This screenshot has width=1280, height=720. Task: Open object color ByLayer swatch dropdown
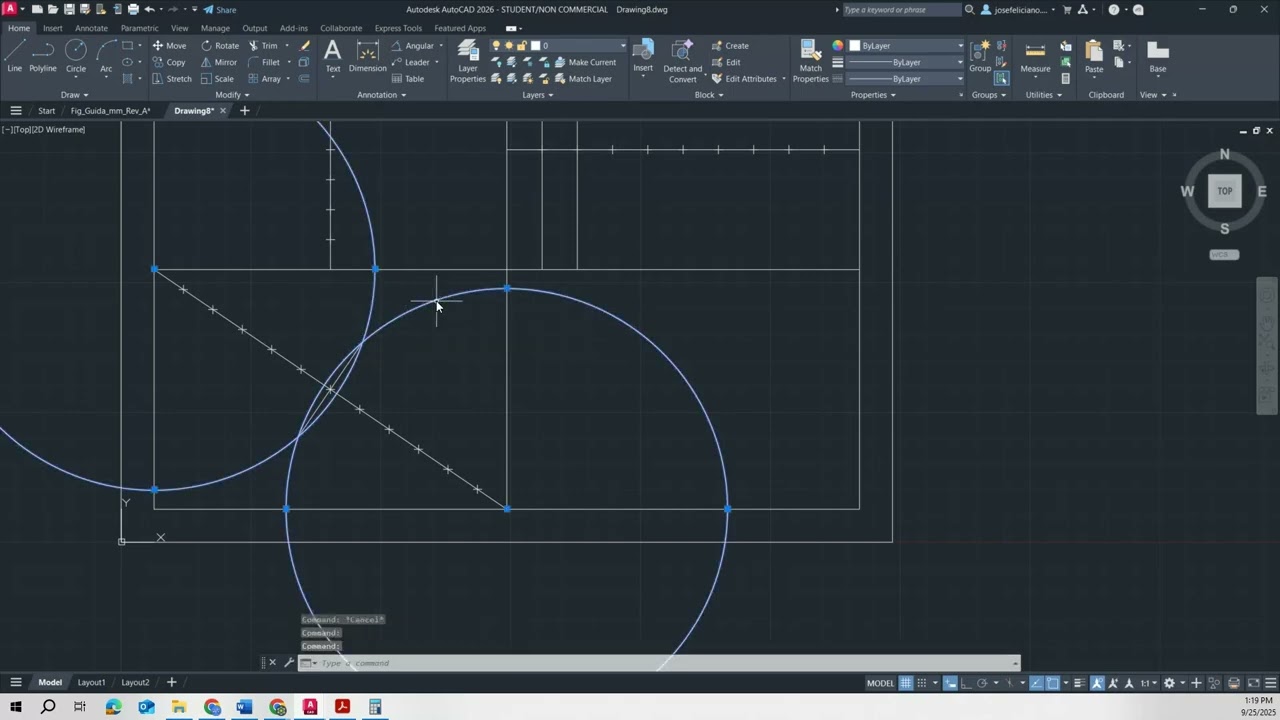pos(906,46)
